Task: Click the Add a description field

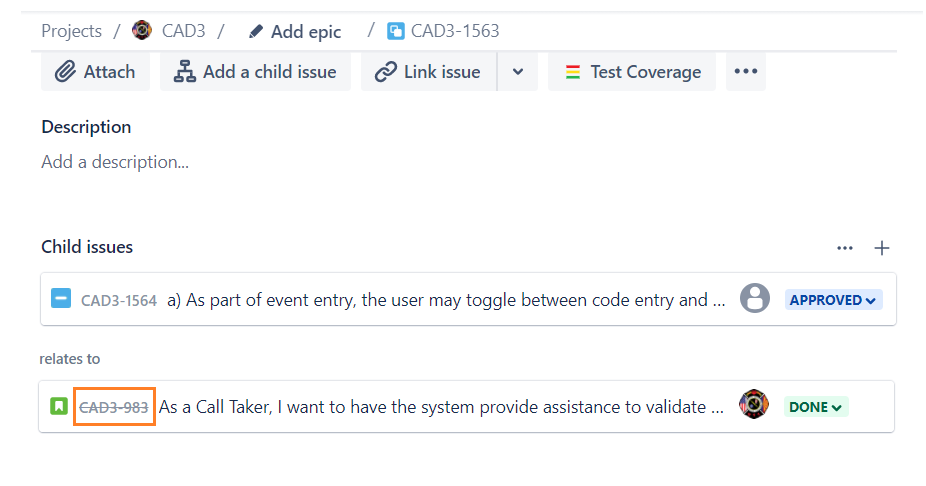Action: pyautogui.click(x=115, y=162)
